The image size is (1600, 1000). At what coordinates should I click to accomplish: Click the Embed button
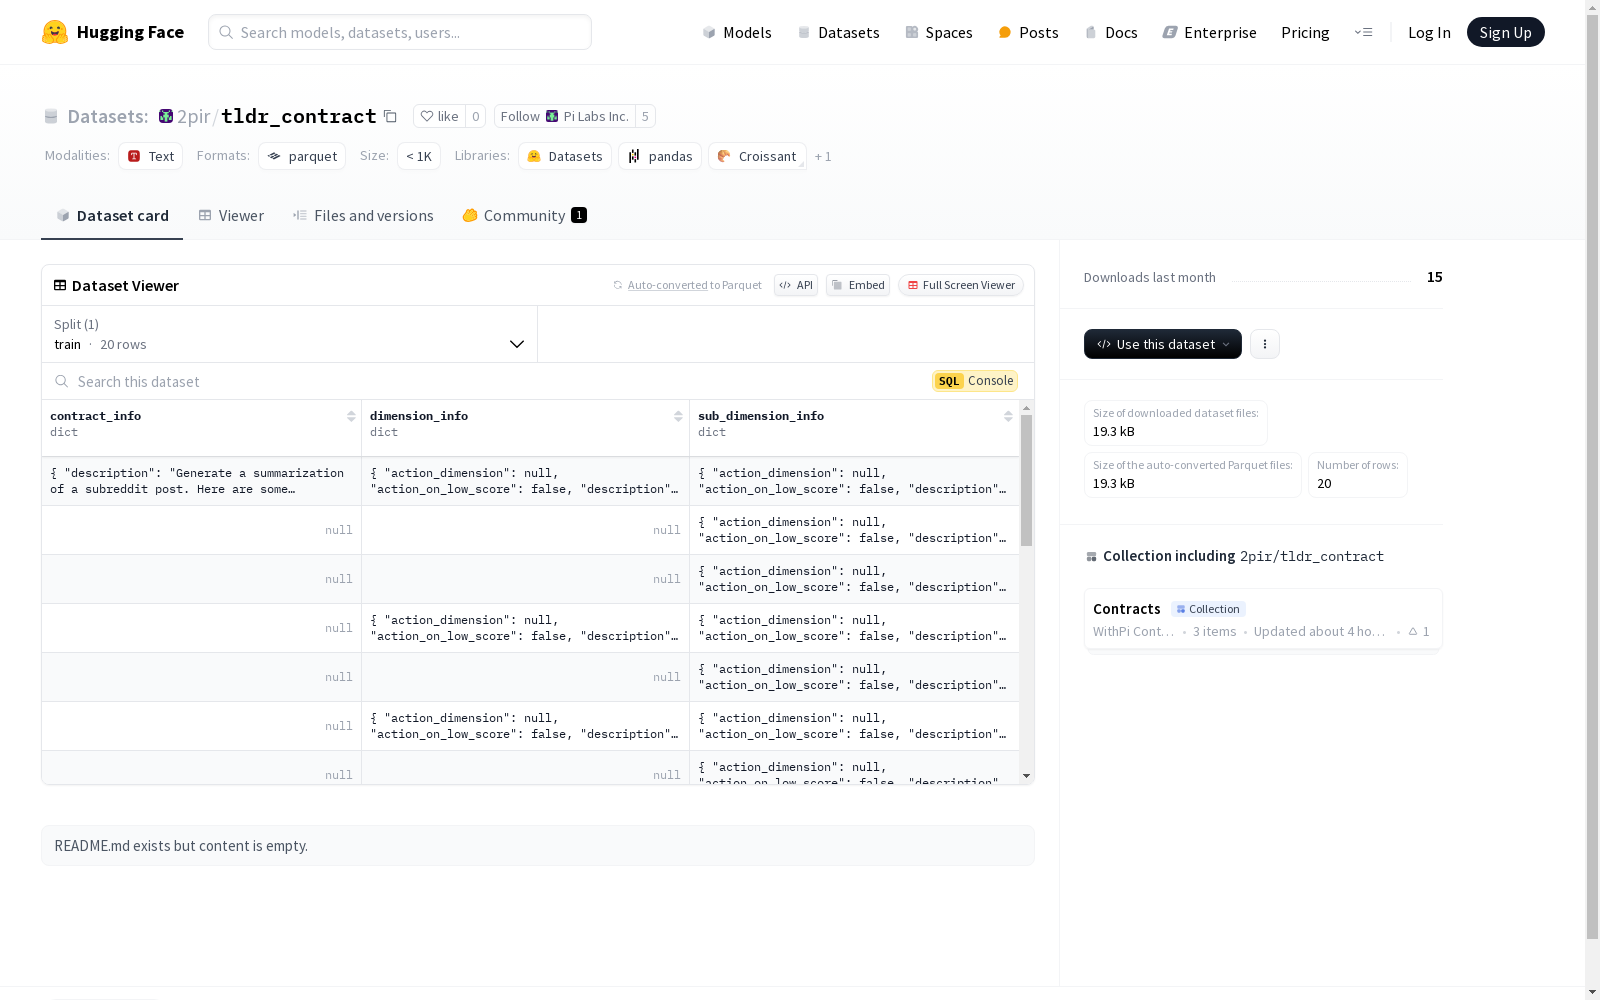[x=858, y=285]
